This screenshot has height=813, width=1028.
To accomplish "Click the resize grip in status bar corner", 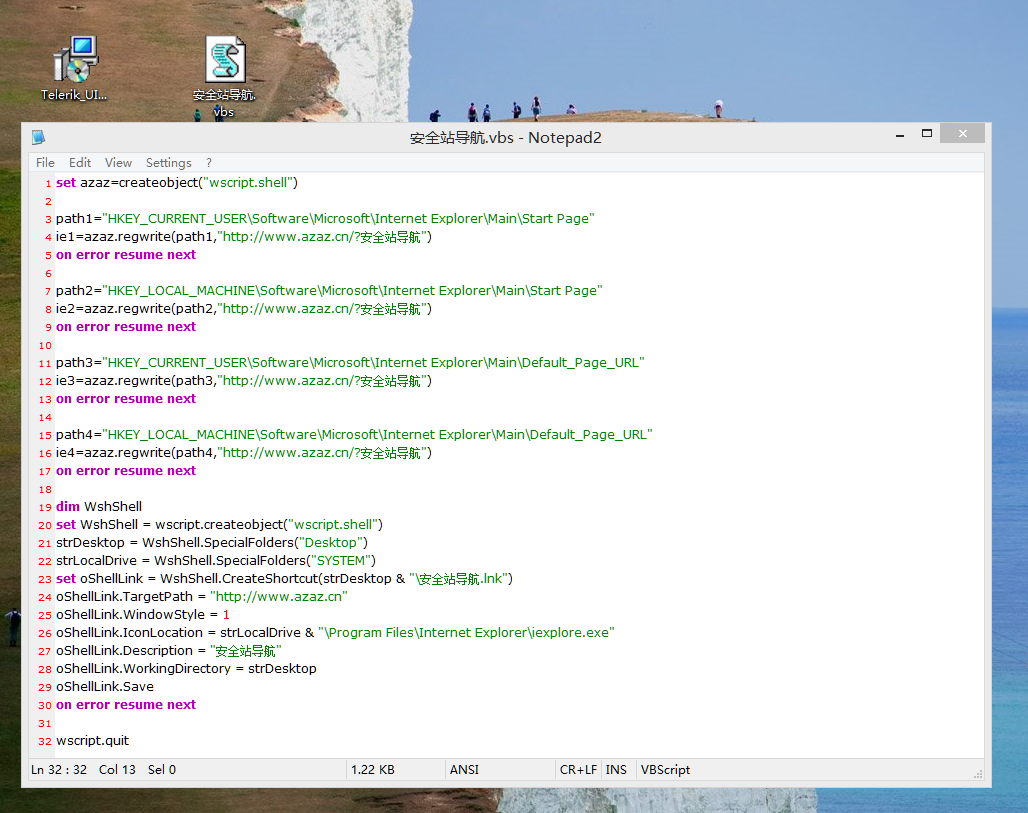I will 978,774.
